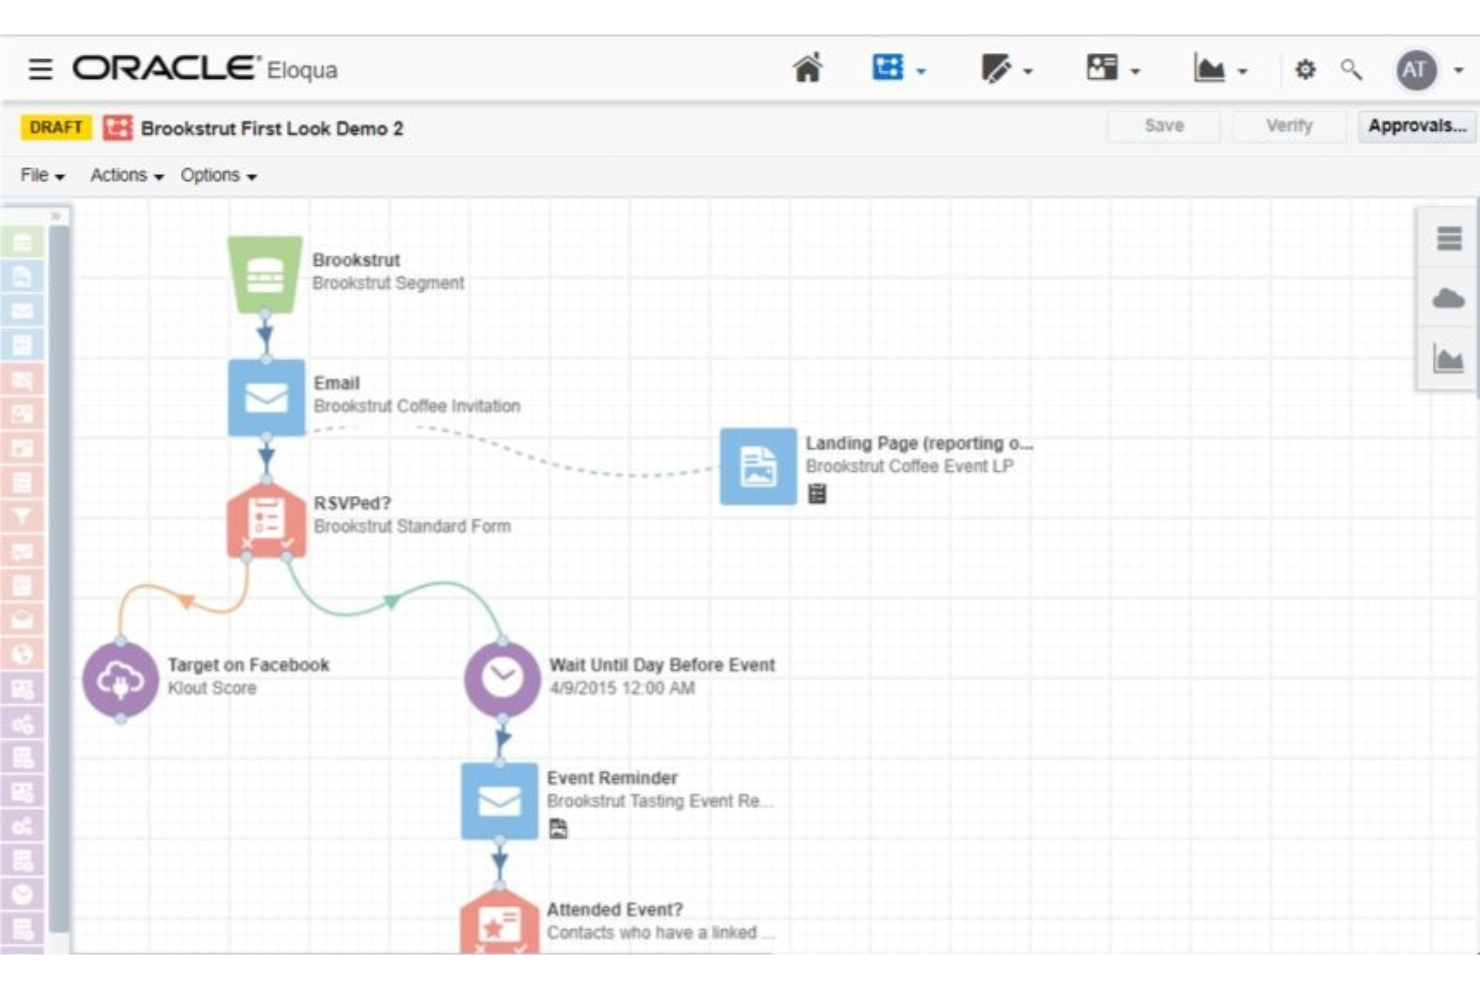Click the DRAFT status badge
Viewport: 1480px width, 987px height.
56,127
